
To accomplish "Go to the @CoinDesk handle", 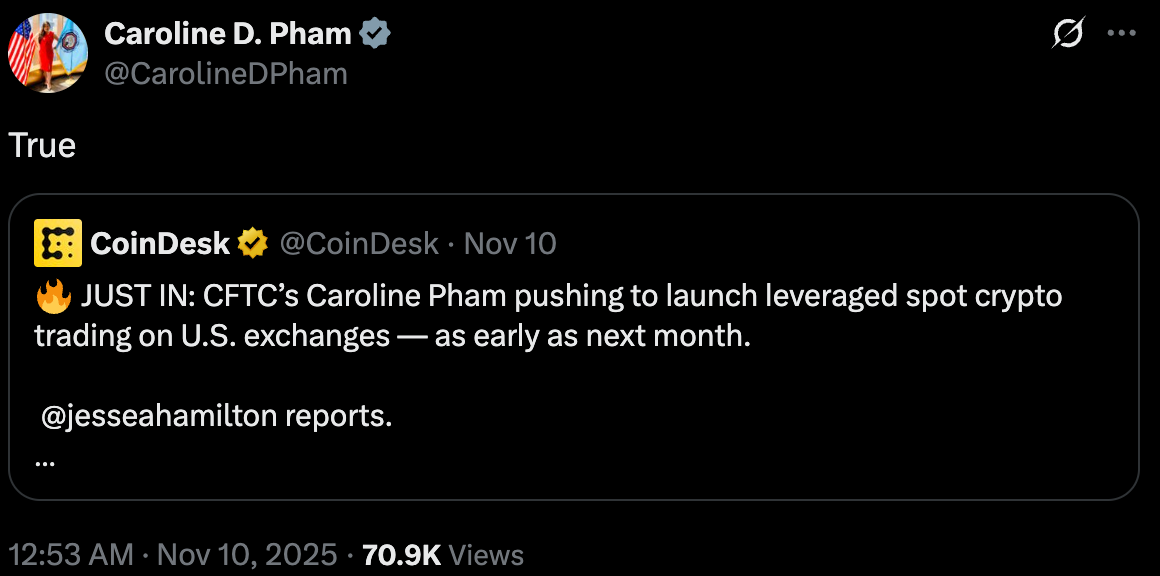I will coord(358,243).
